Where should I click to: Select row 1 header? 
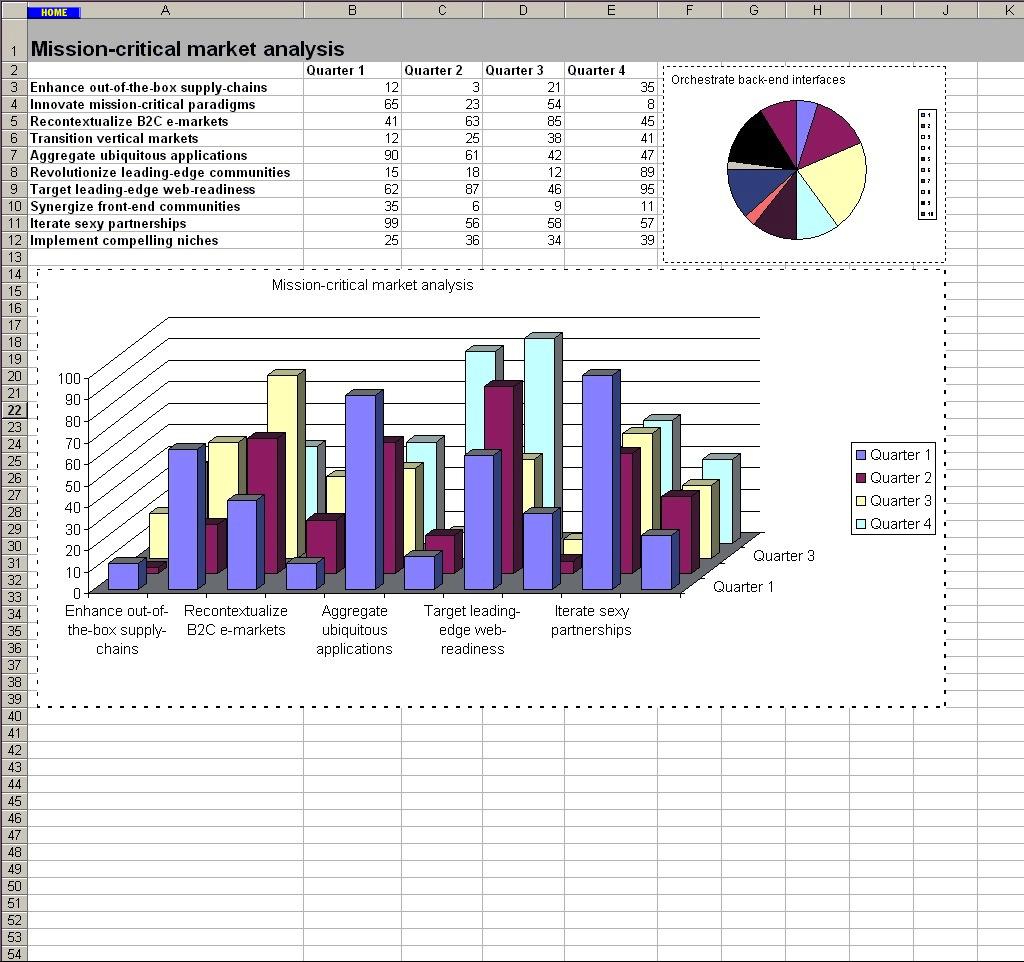click(x=14, y=40)
